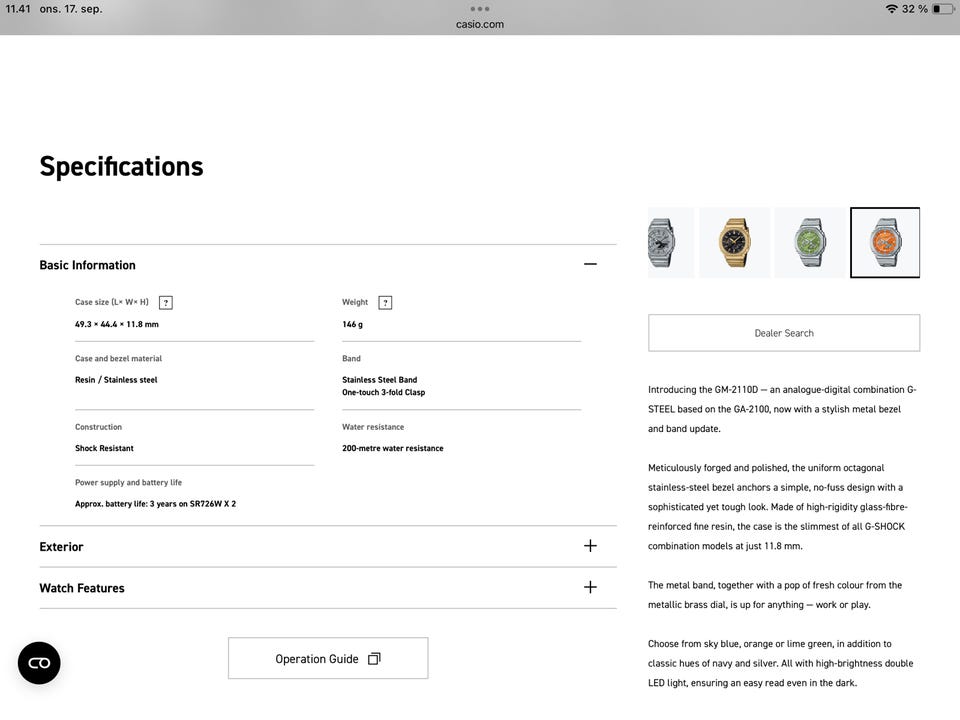This screenshot has width=960, height=720.
Task: Click the 'Choose from sky blue' paragraph
Action: [x=781, y=664]
